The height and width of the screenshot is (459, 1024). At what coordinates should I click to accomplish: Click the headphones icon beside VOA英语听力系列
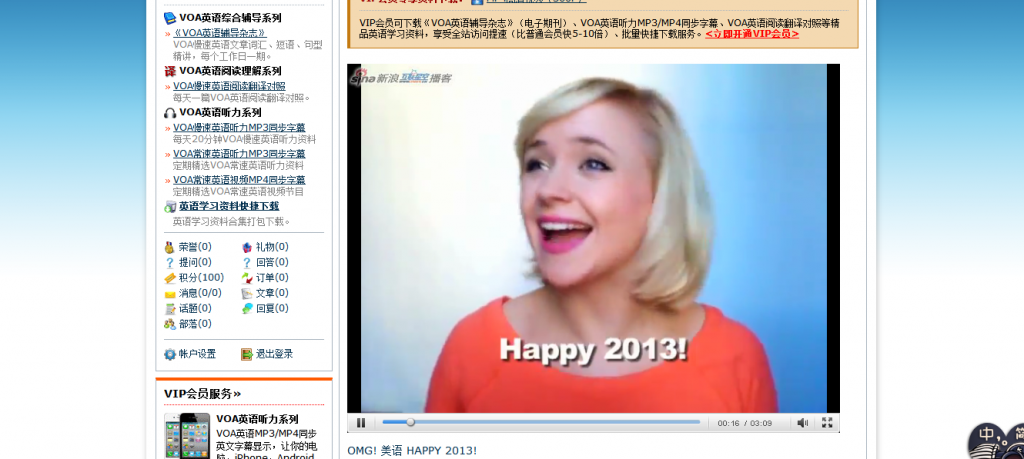pyautogui.click(x=170, y=113)
